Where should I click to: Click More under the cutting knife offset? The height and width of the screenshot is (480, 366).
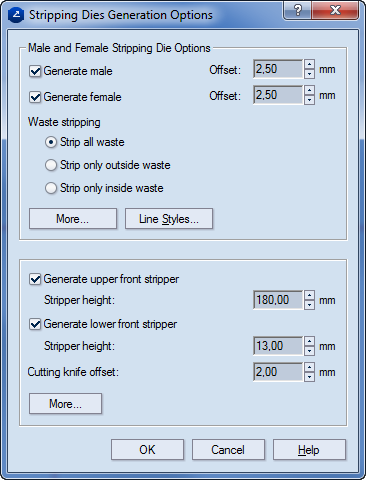click(65, 404)
